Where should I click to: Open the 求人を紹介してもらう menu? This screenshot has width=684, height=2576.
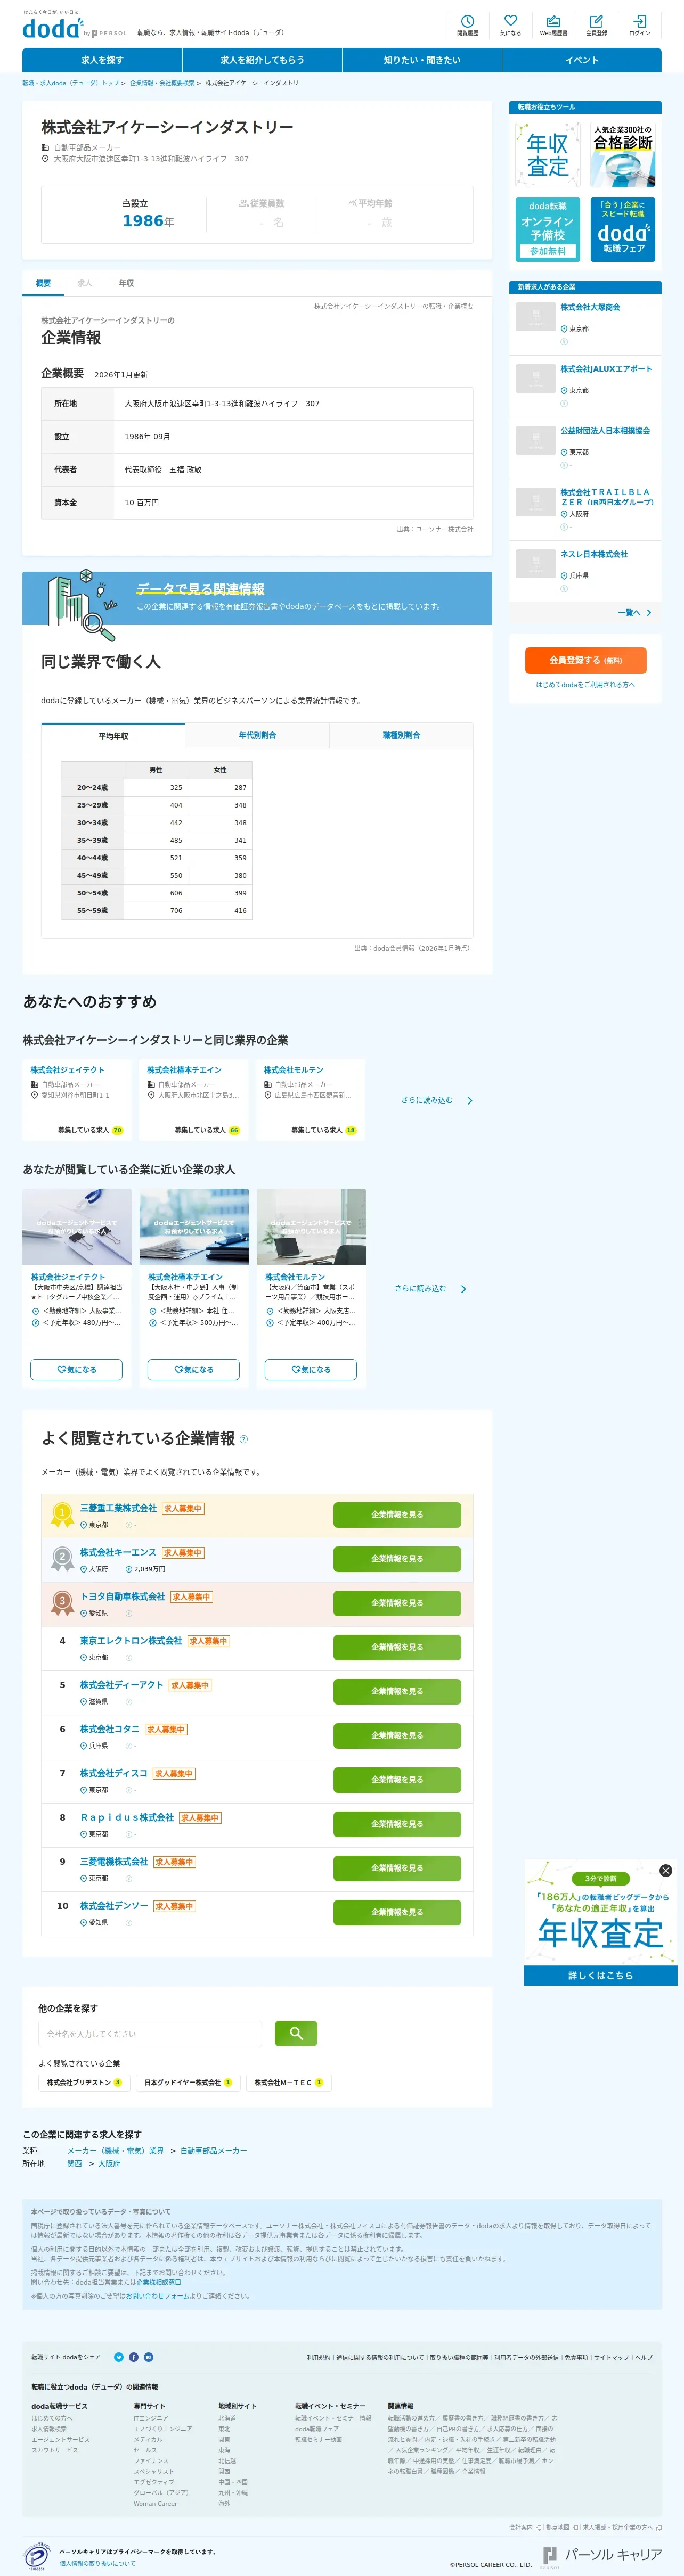tap(262, 60)
